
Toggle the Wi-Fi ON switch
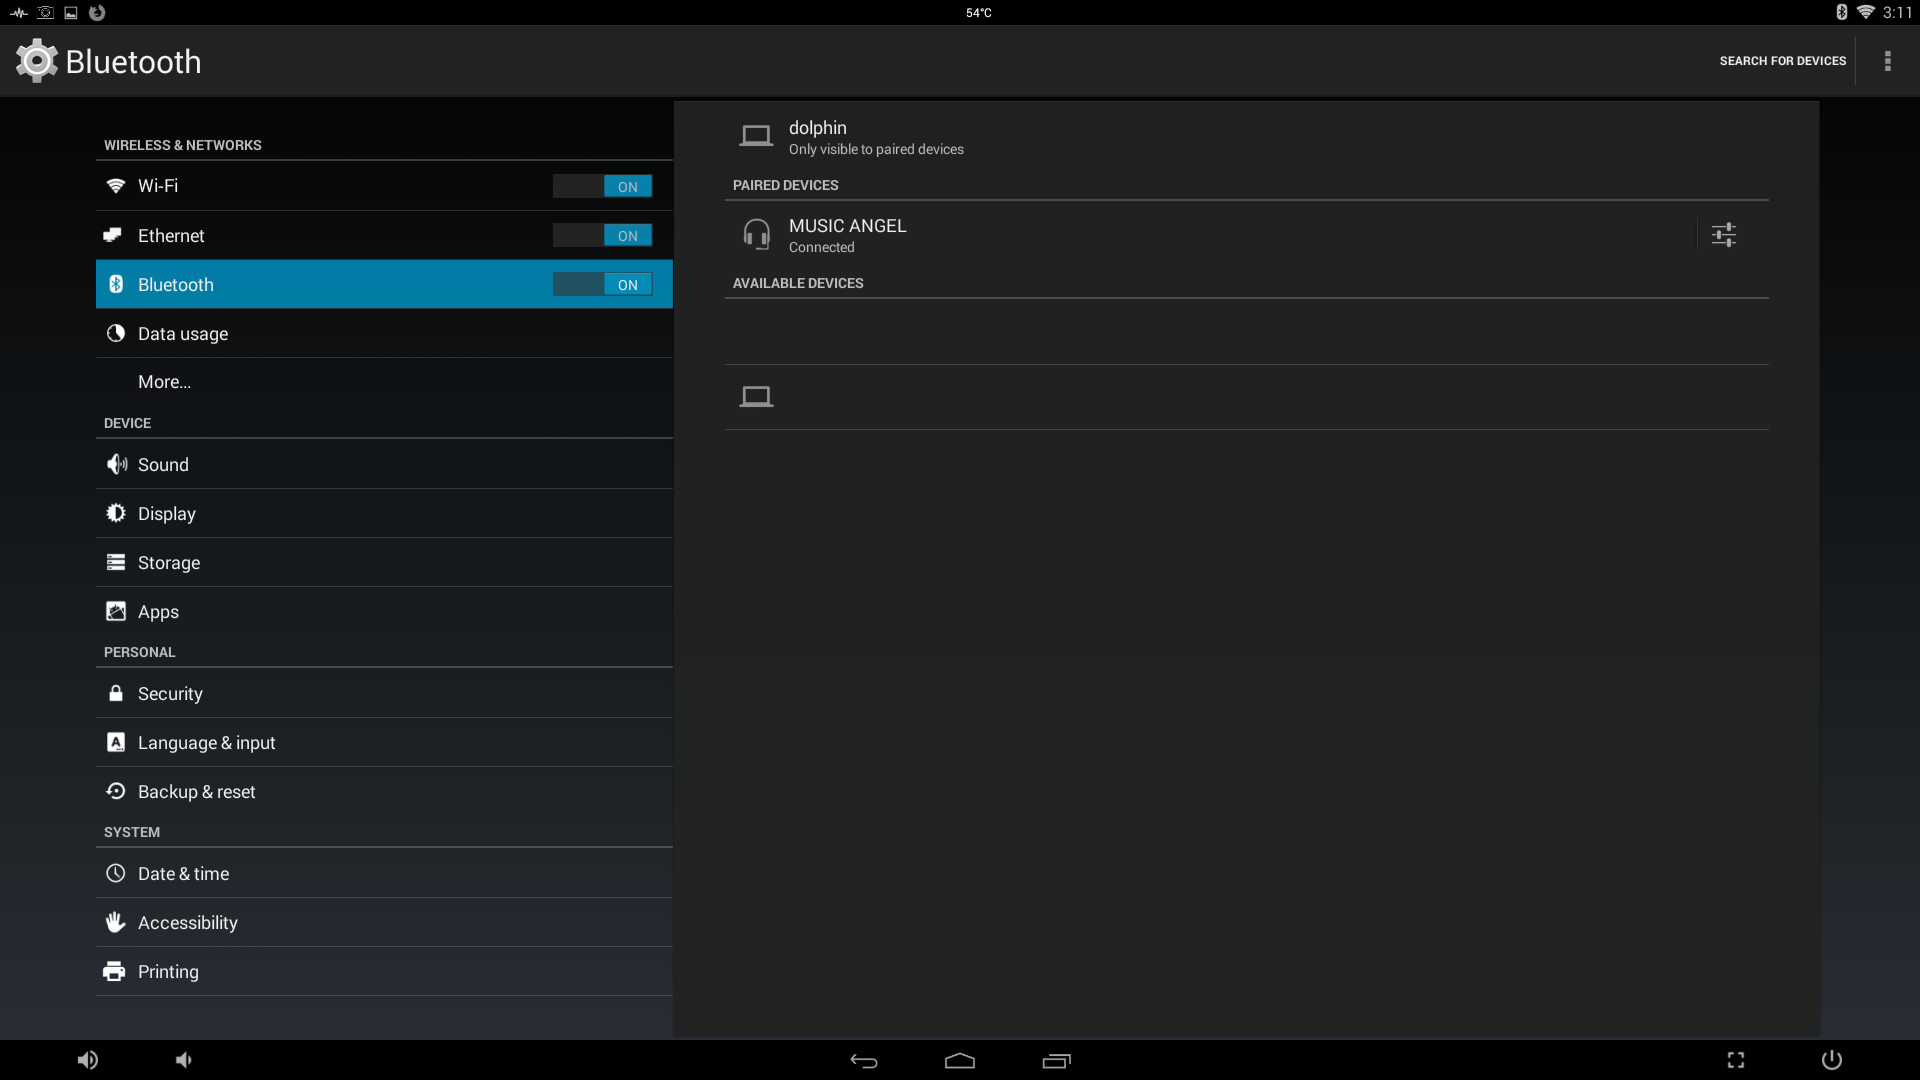pyautogui.click(x=603, y=186)
